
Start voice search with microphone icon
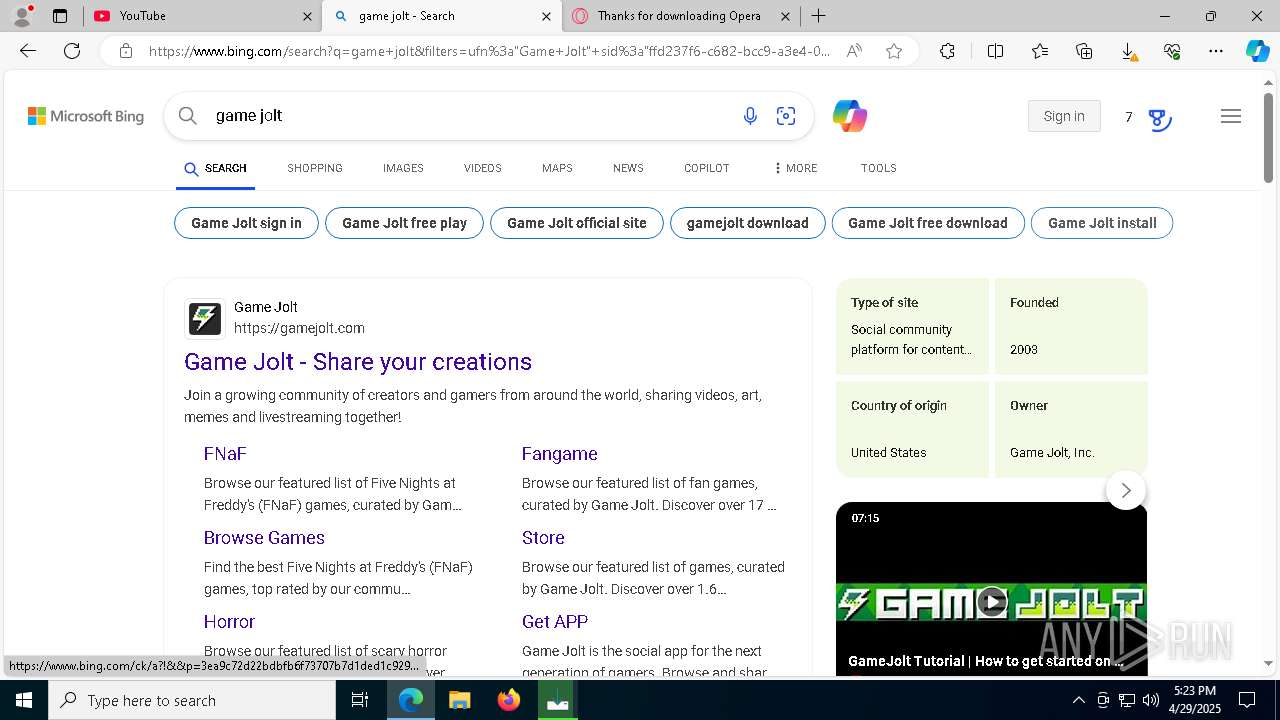pyautogui.click(x=750, y=116)
